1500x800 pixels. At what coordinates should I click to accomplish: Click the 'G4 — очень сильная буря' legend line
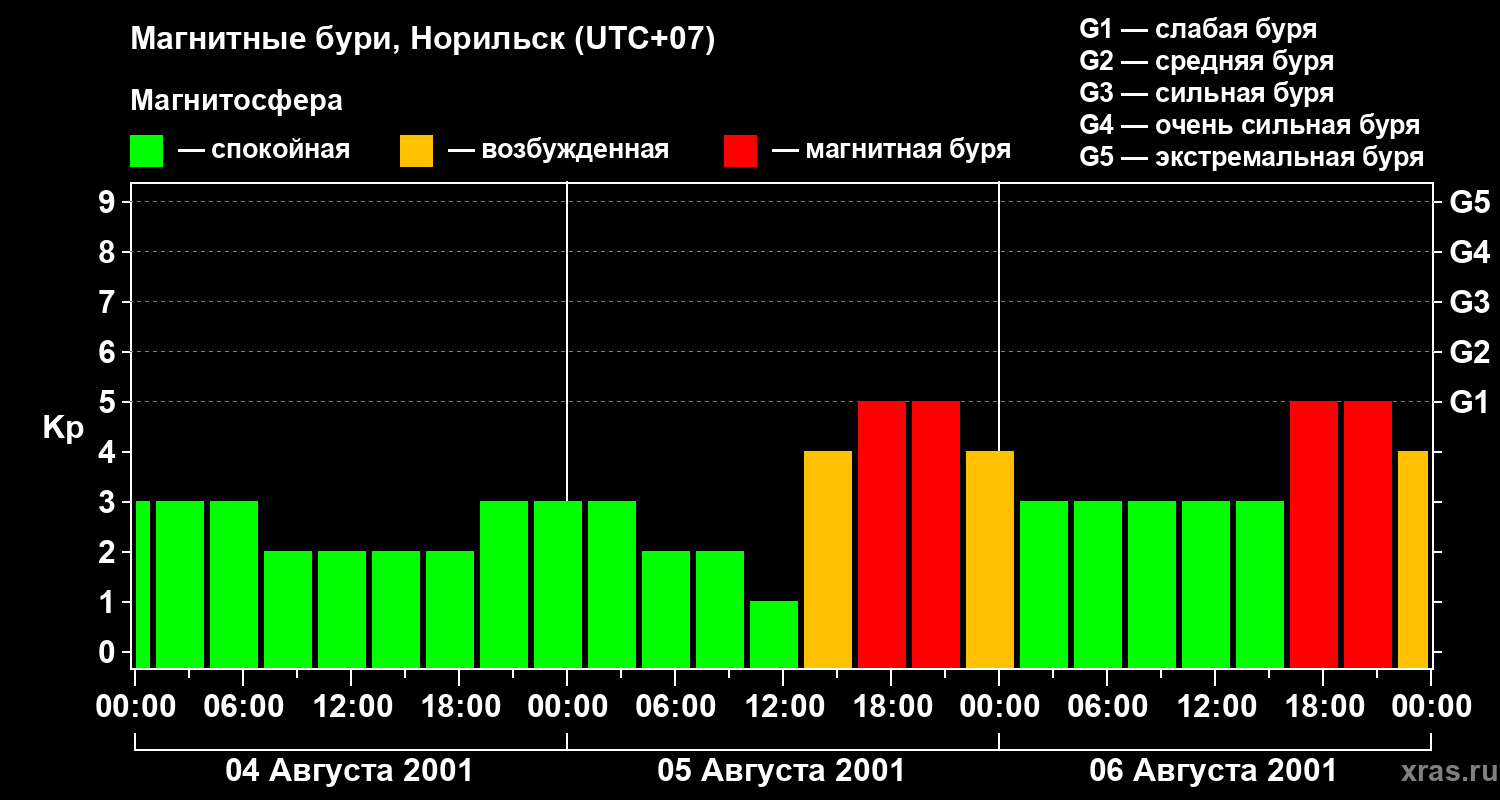click(x=1250, y=125)
